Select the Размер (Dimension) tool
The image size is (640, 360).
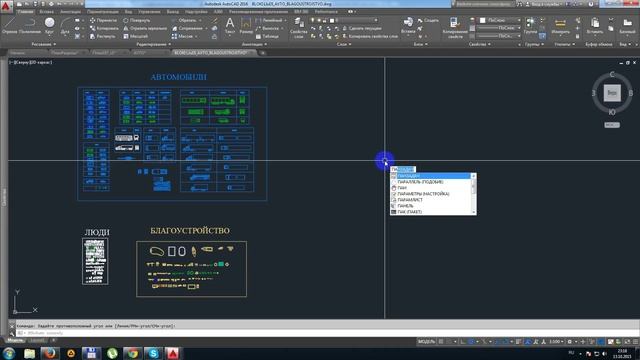click(246, 26)
